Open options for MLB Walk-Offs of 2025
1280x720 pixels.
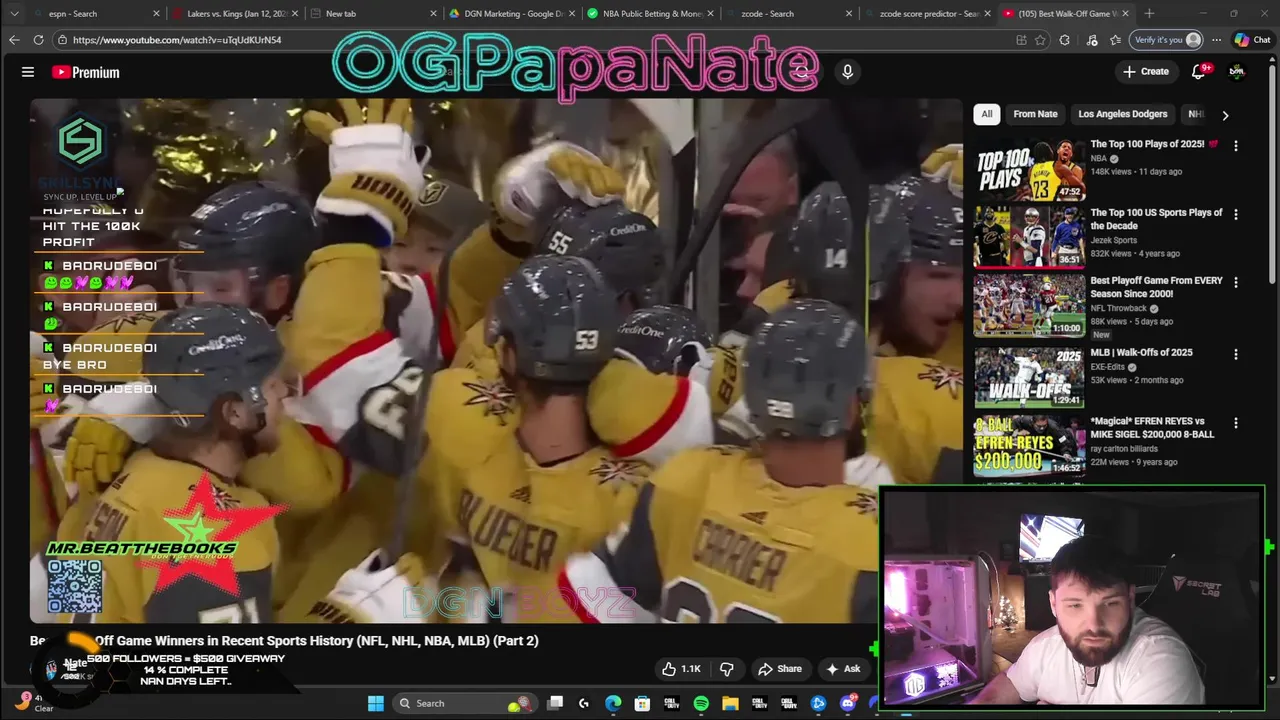tap(1236, 354)
